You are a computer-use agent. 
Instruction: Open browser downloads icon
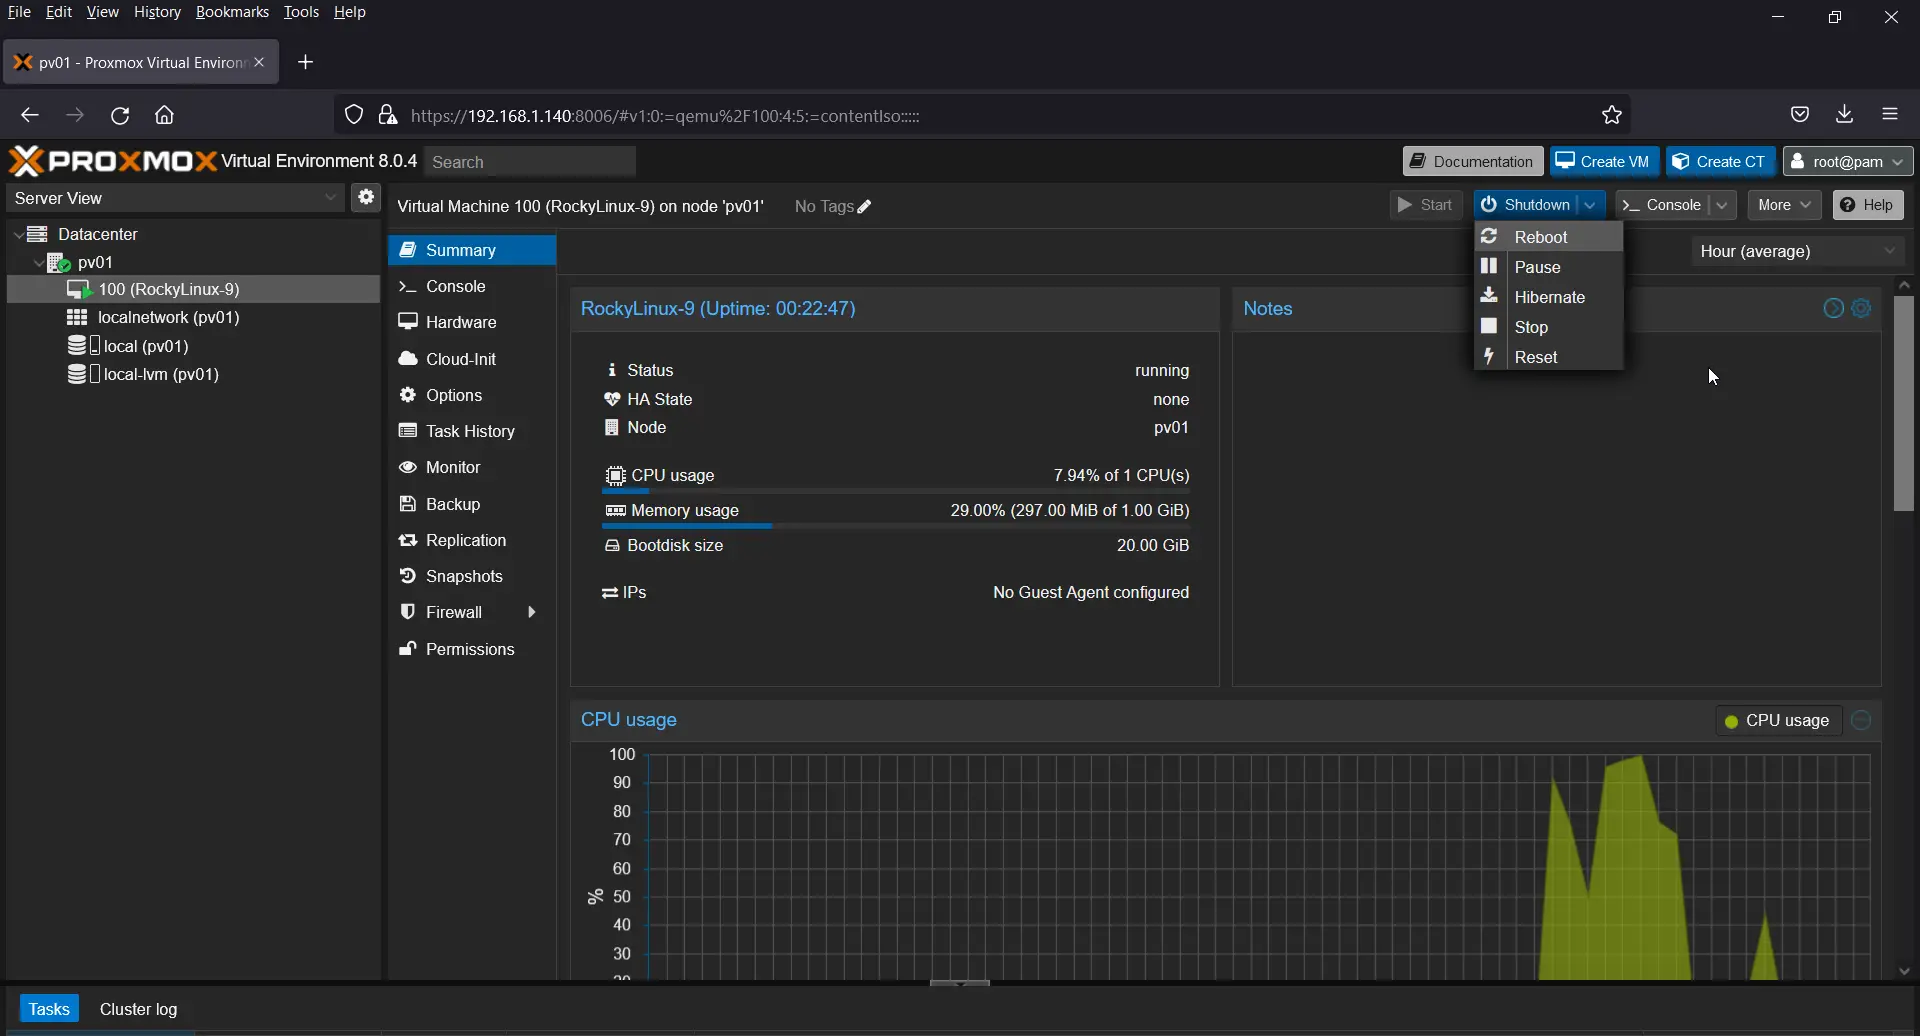(x=1845, y=115)
